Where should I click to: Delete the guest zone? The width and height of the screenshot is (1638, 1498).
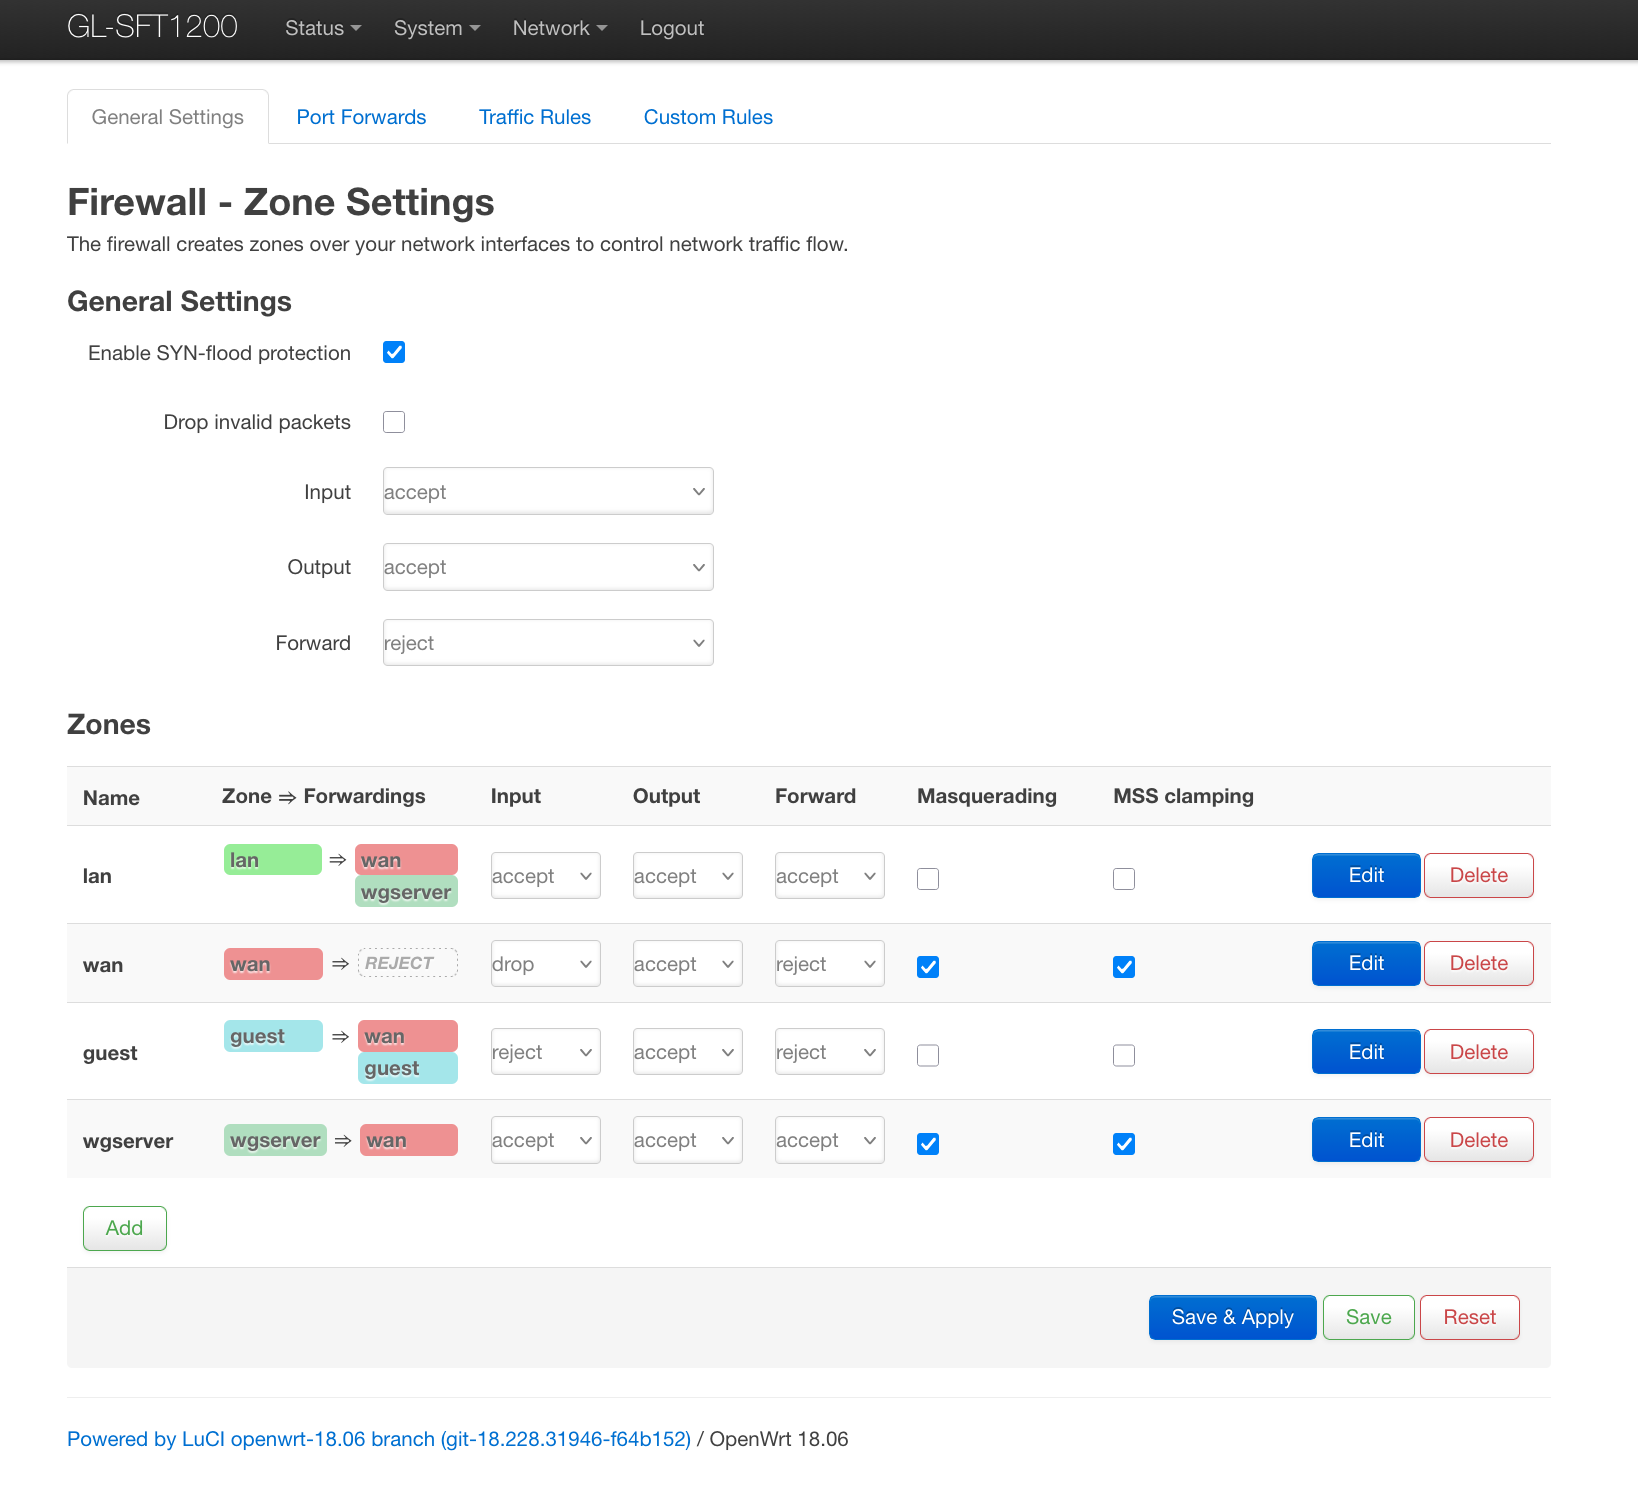(x=1478, y=1052)
